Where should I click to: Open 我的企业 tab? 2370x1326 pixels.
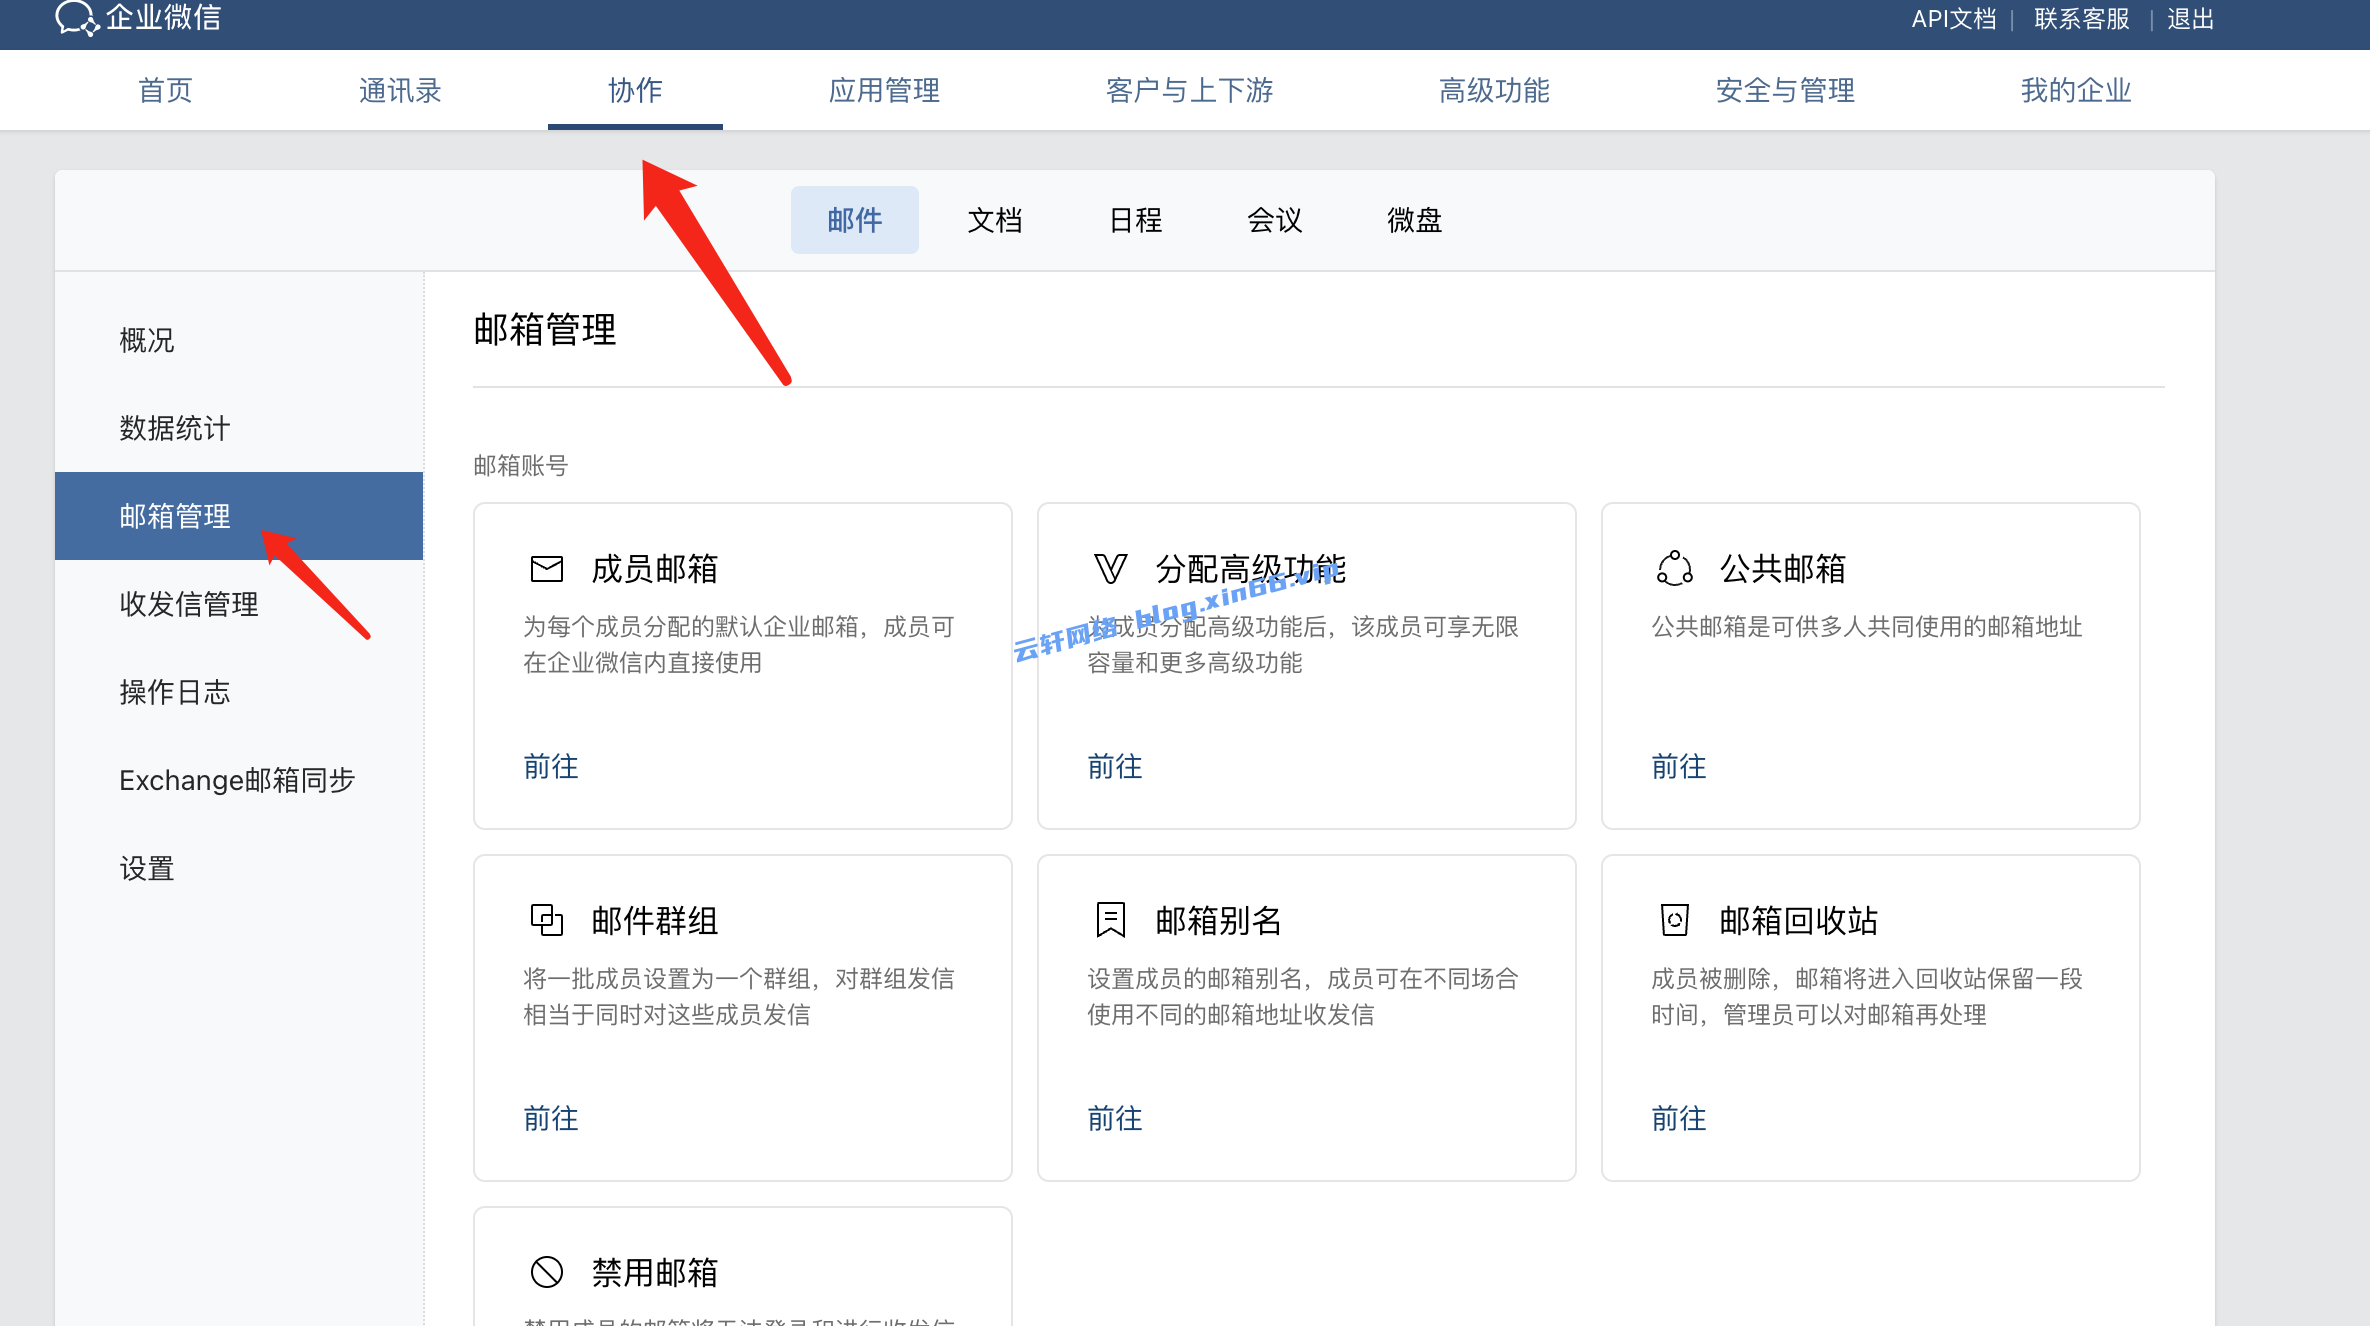pyautogui.click(x=2076, y=90)
